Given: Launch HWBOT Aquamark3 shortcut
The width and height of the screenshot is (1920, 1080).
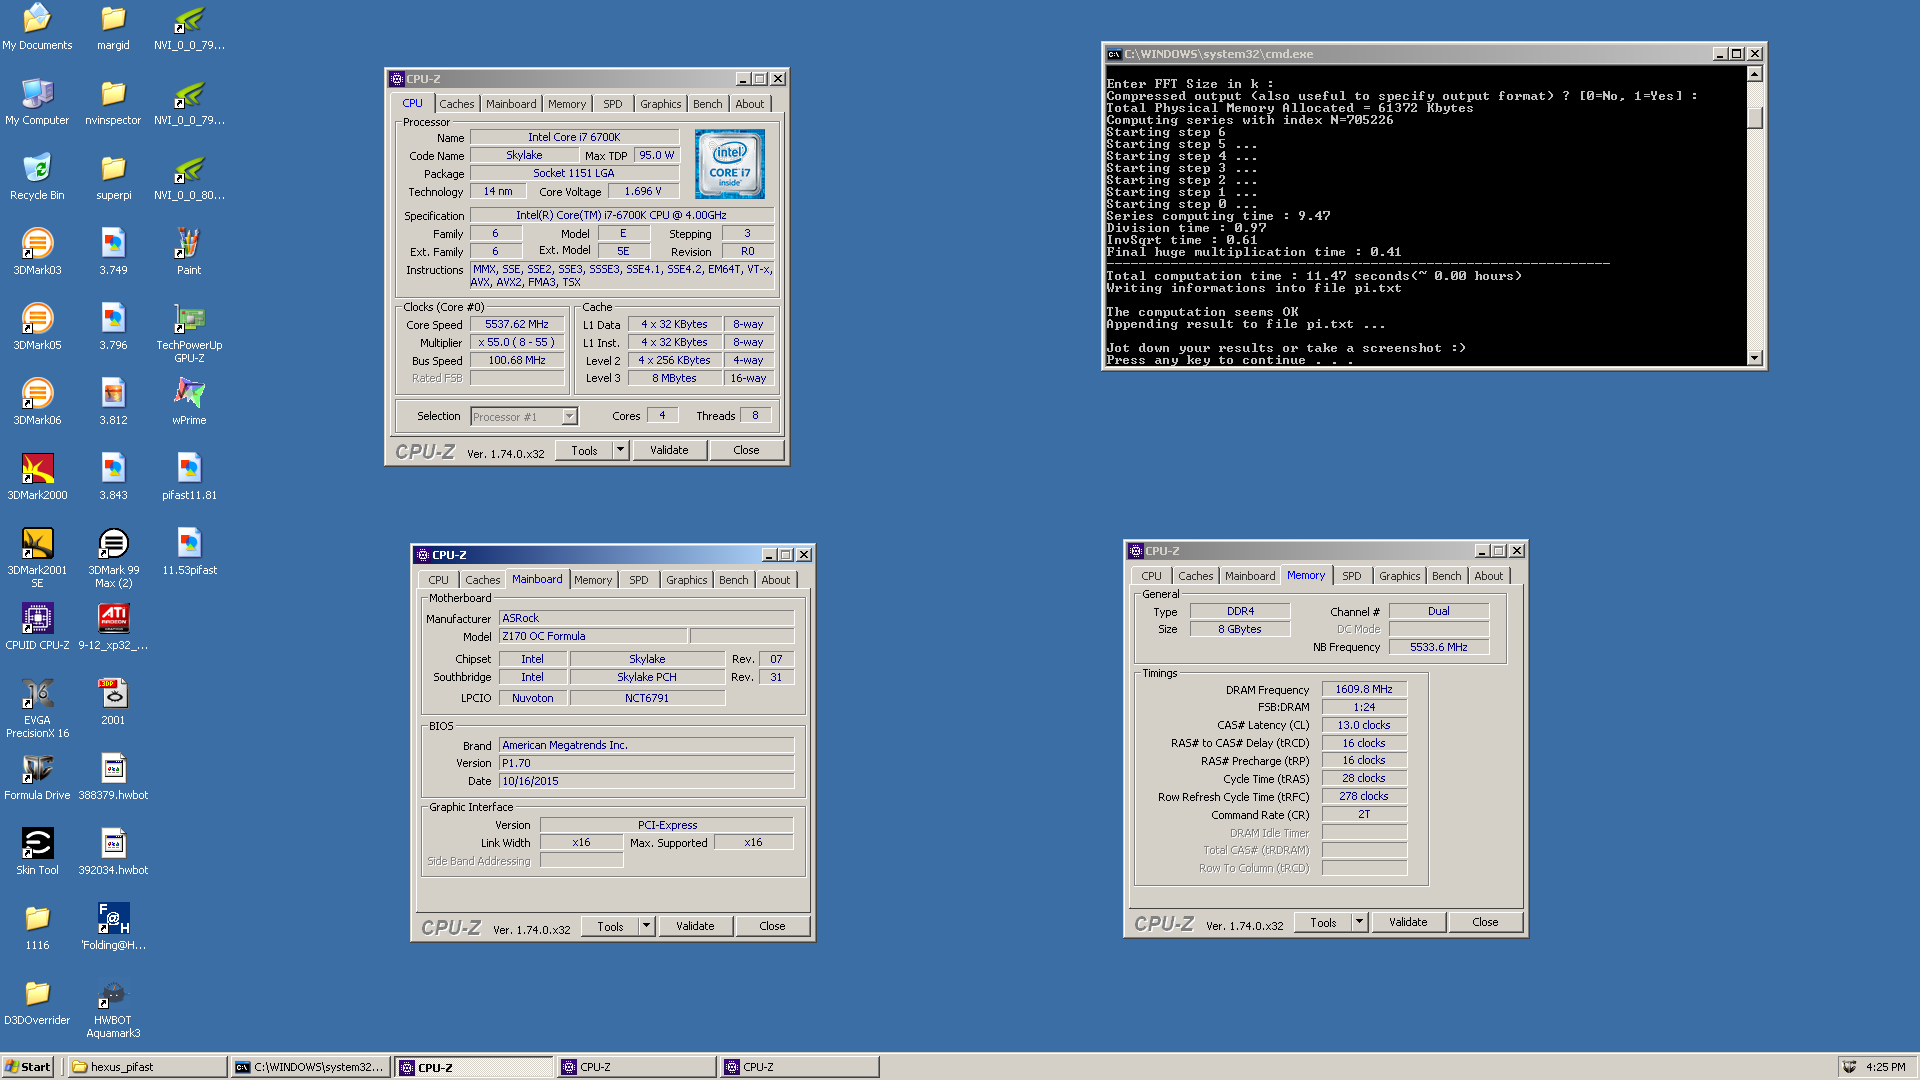Looking at the screenshot, I should coord(113,1008).
